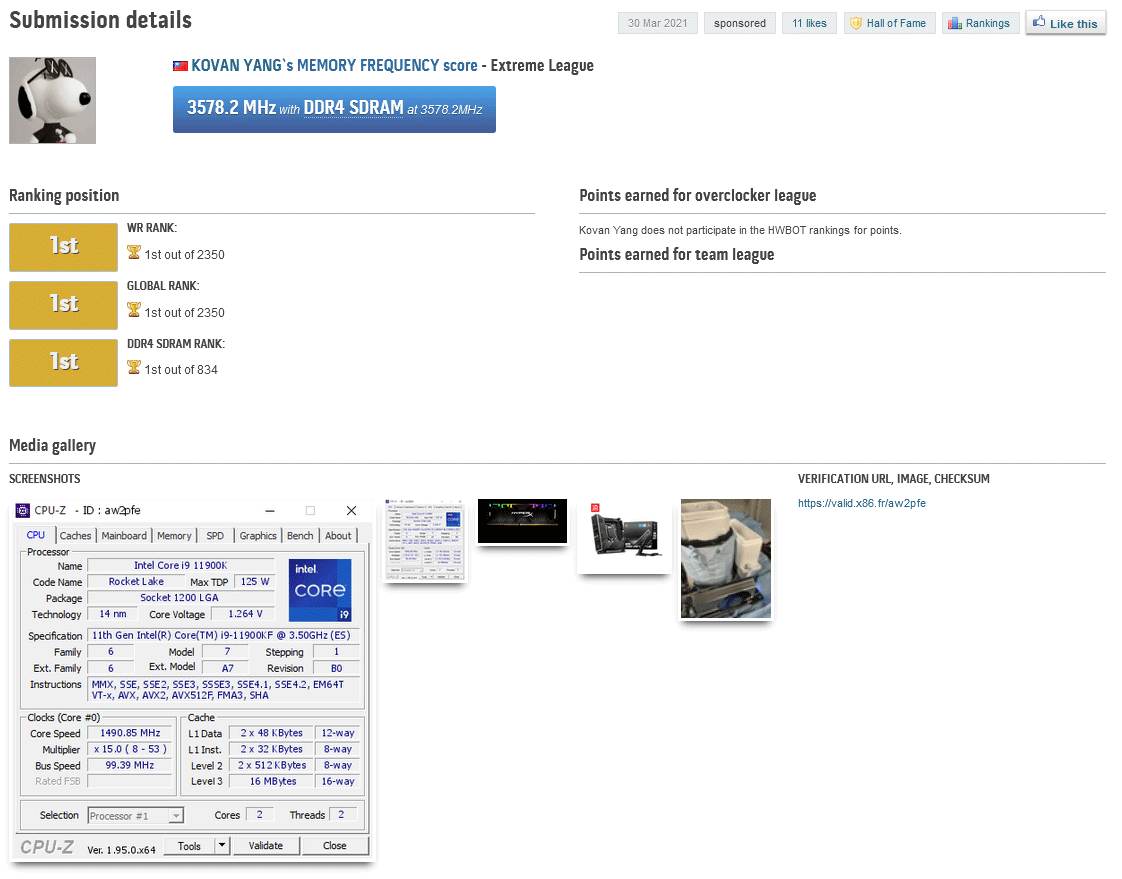Open KOVAN YANG's MEMORY FREQUENCY score link

(334, 66)
